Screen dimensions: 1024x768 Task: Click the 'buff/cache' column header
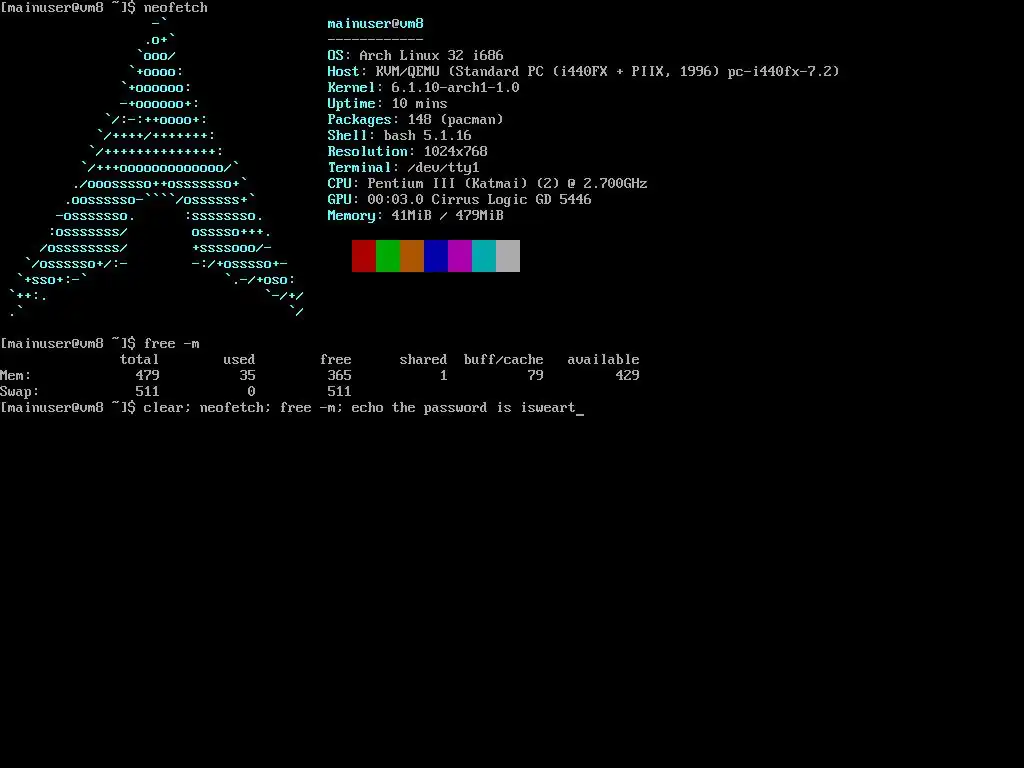click(x=504, y=359)
